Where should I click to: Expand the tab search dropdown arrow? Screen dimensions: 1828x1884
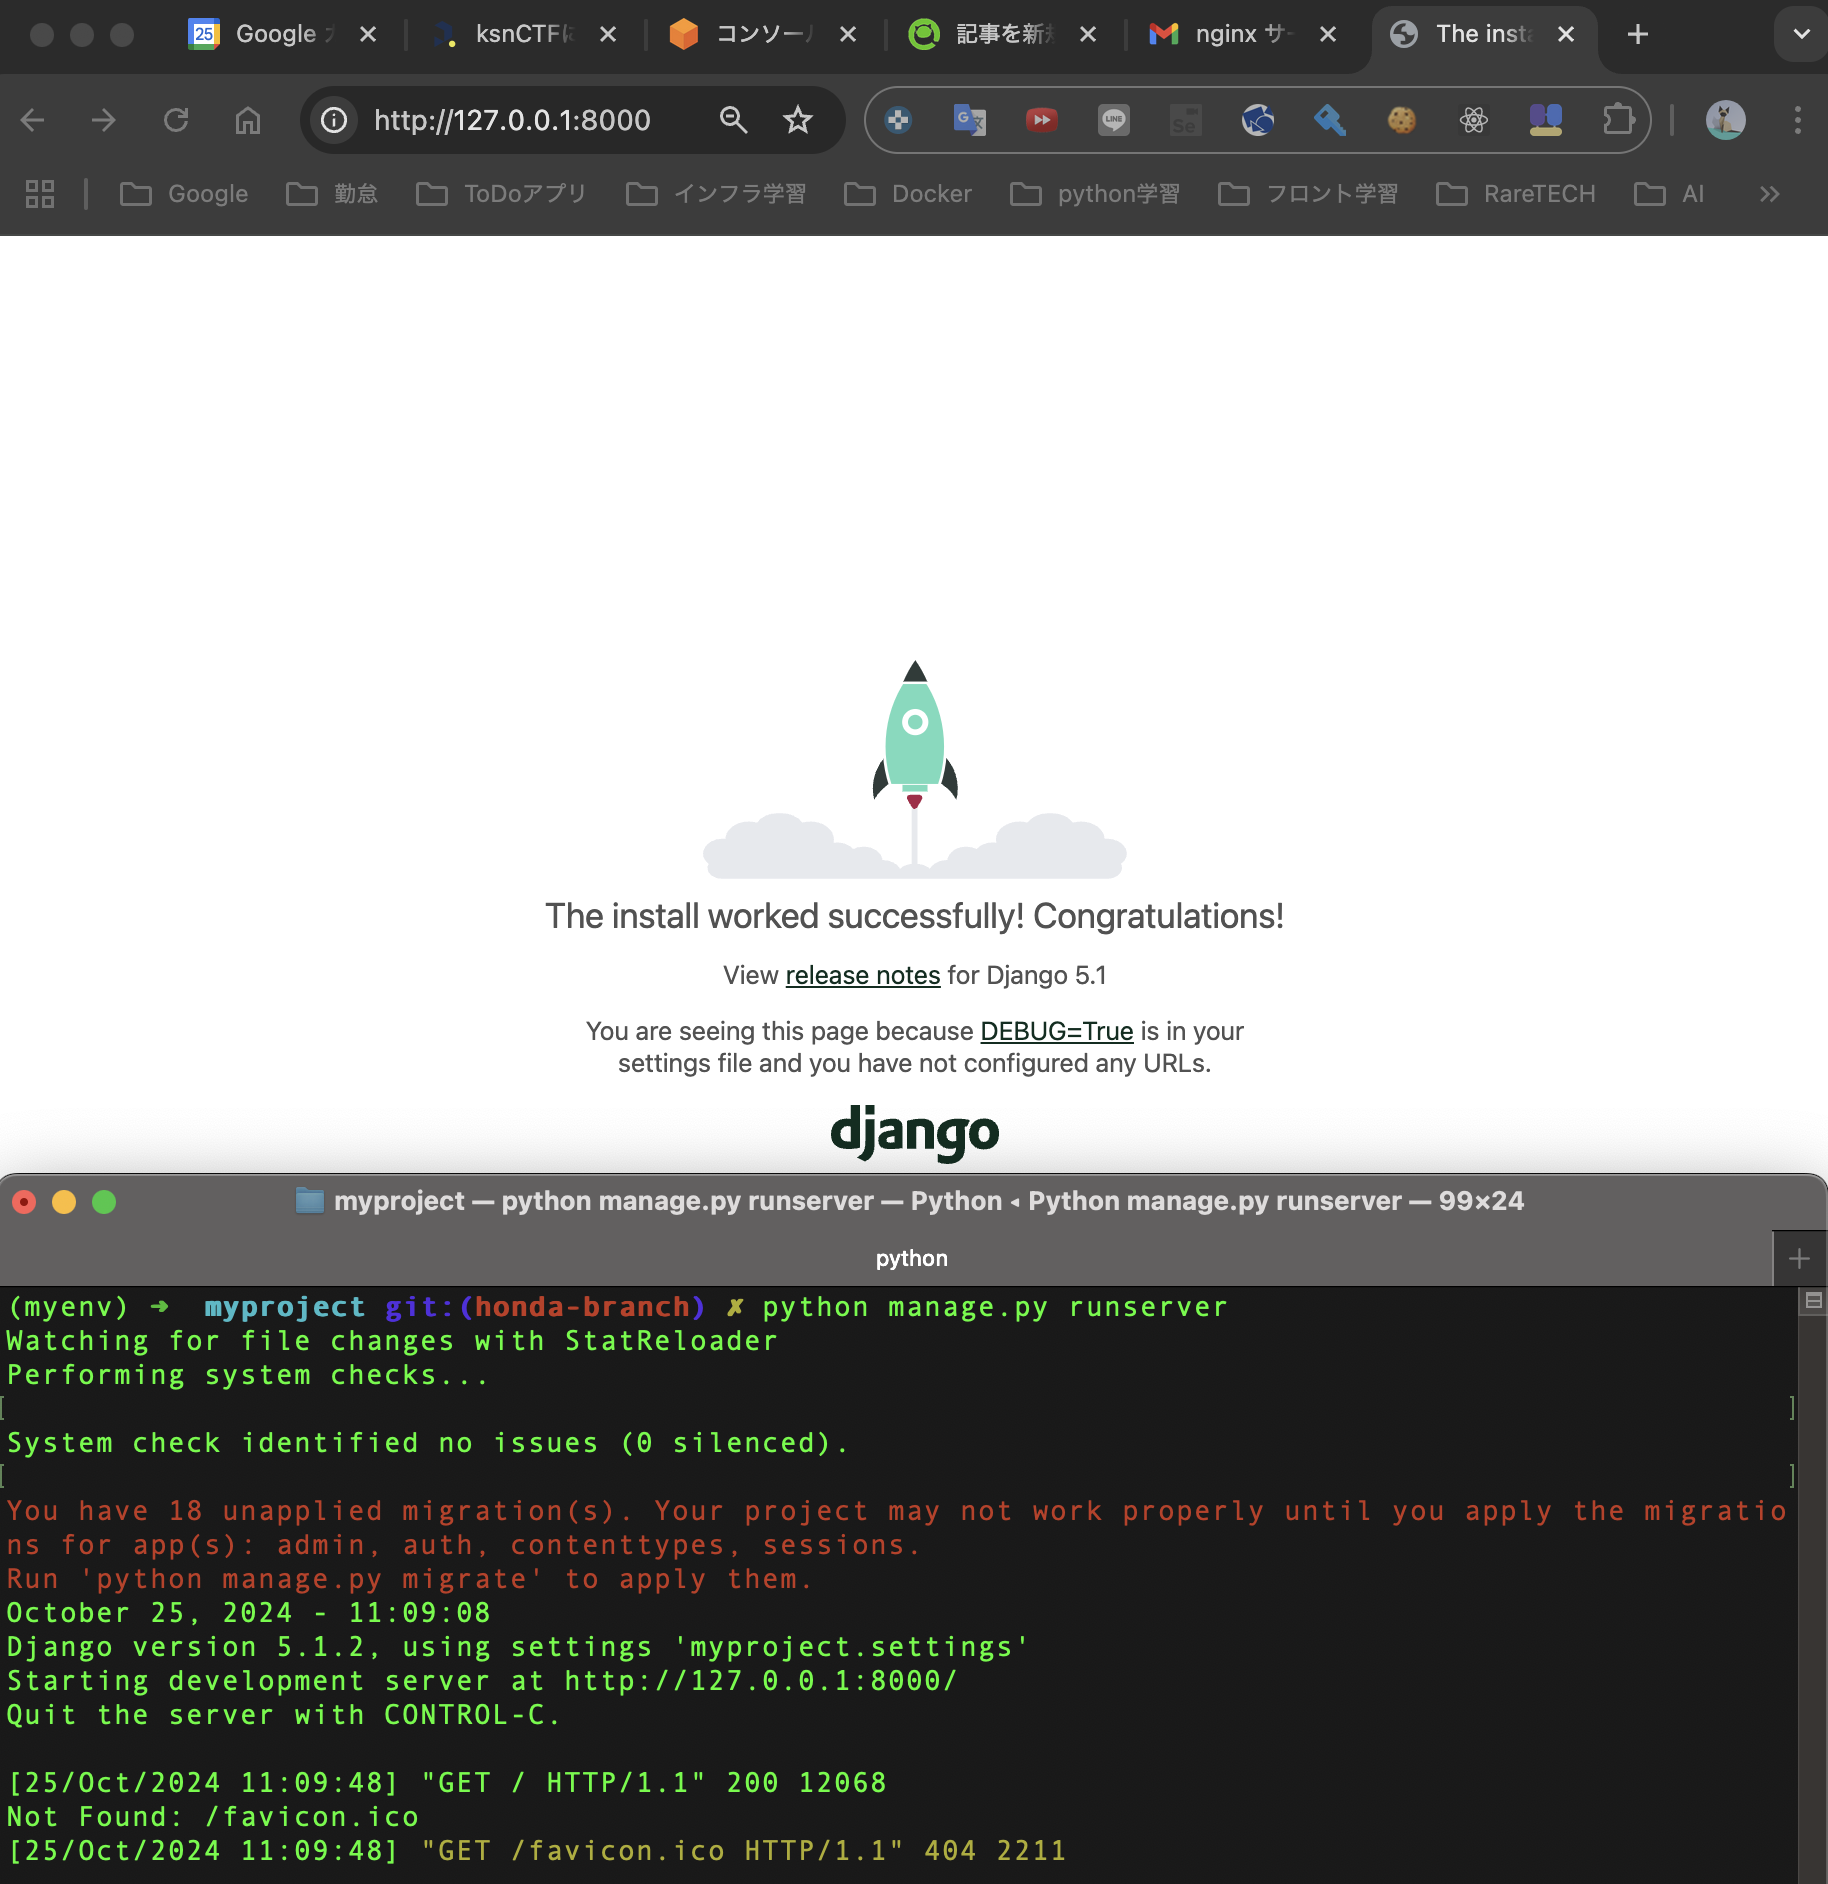(x=1802, y=35)
